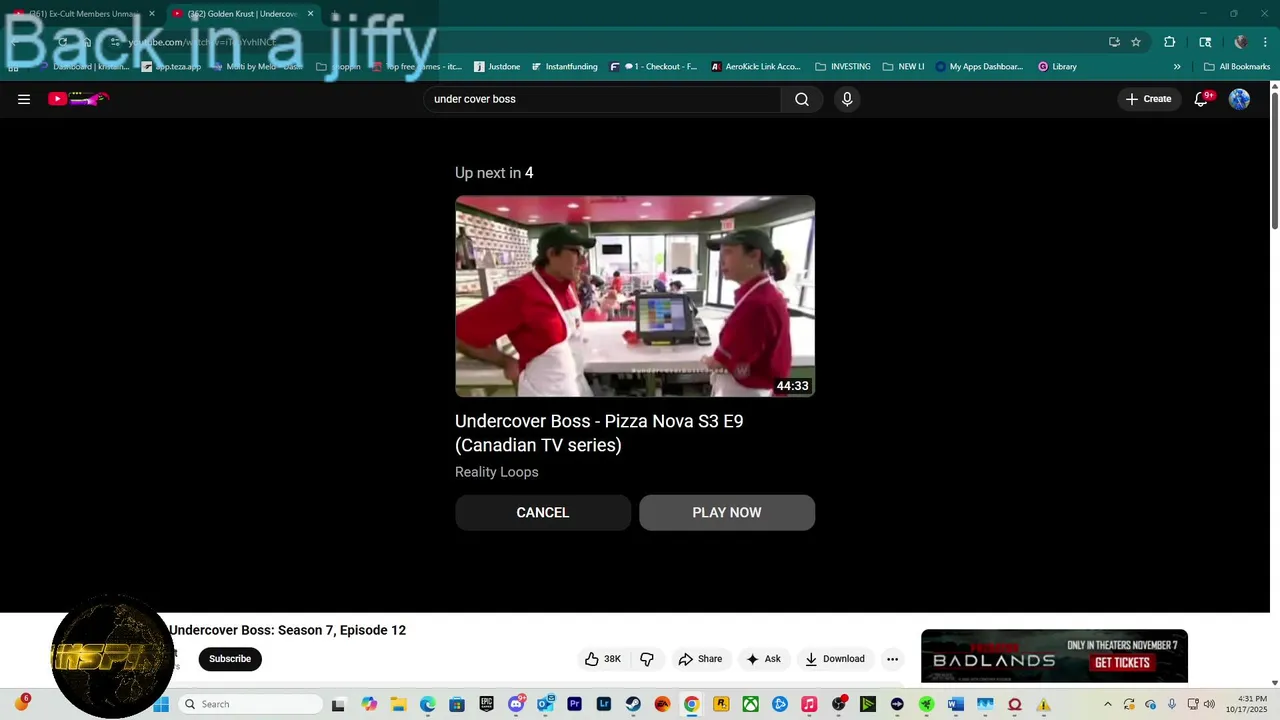Open Copilot from the taskbar
The height and width of the screenshot is (720, 1280).
[369, 704]
